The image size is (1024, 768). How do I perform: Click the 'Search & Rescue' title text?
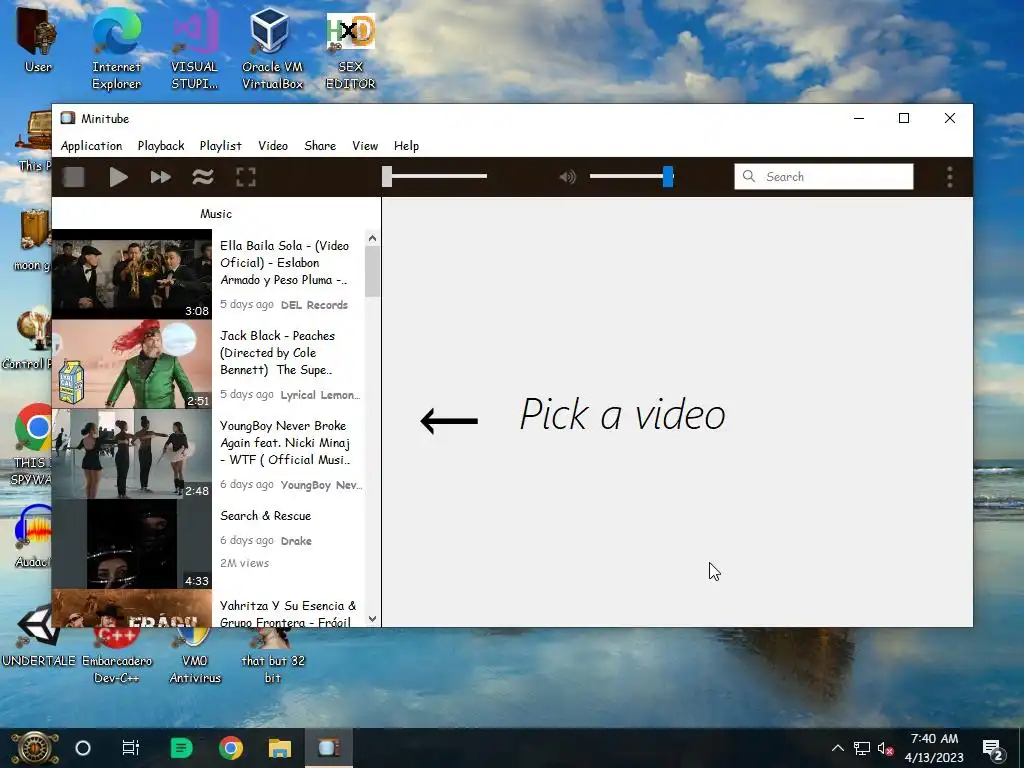pos(265,516)
